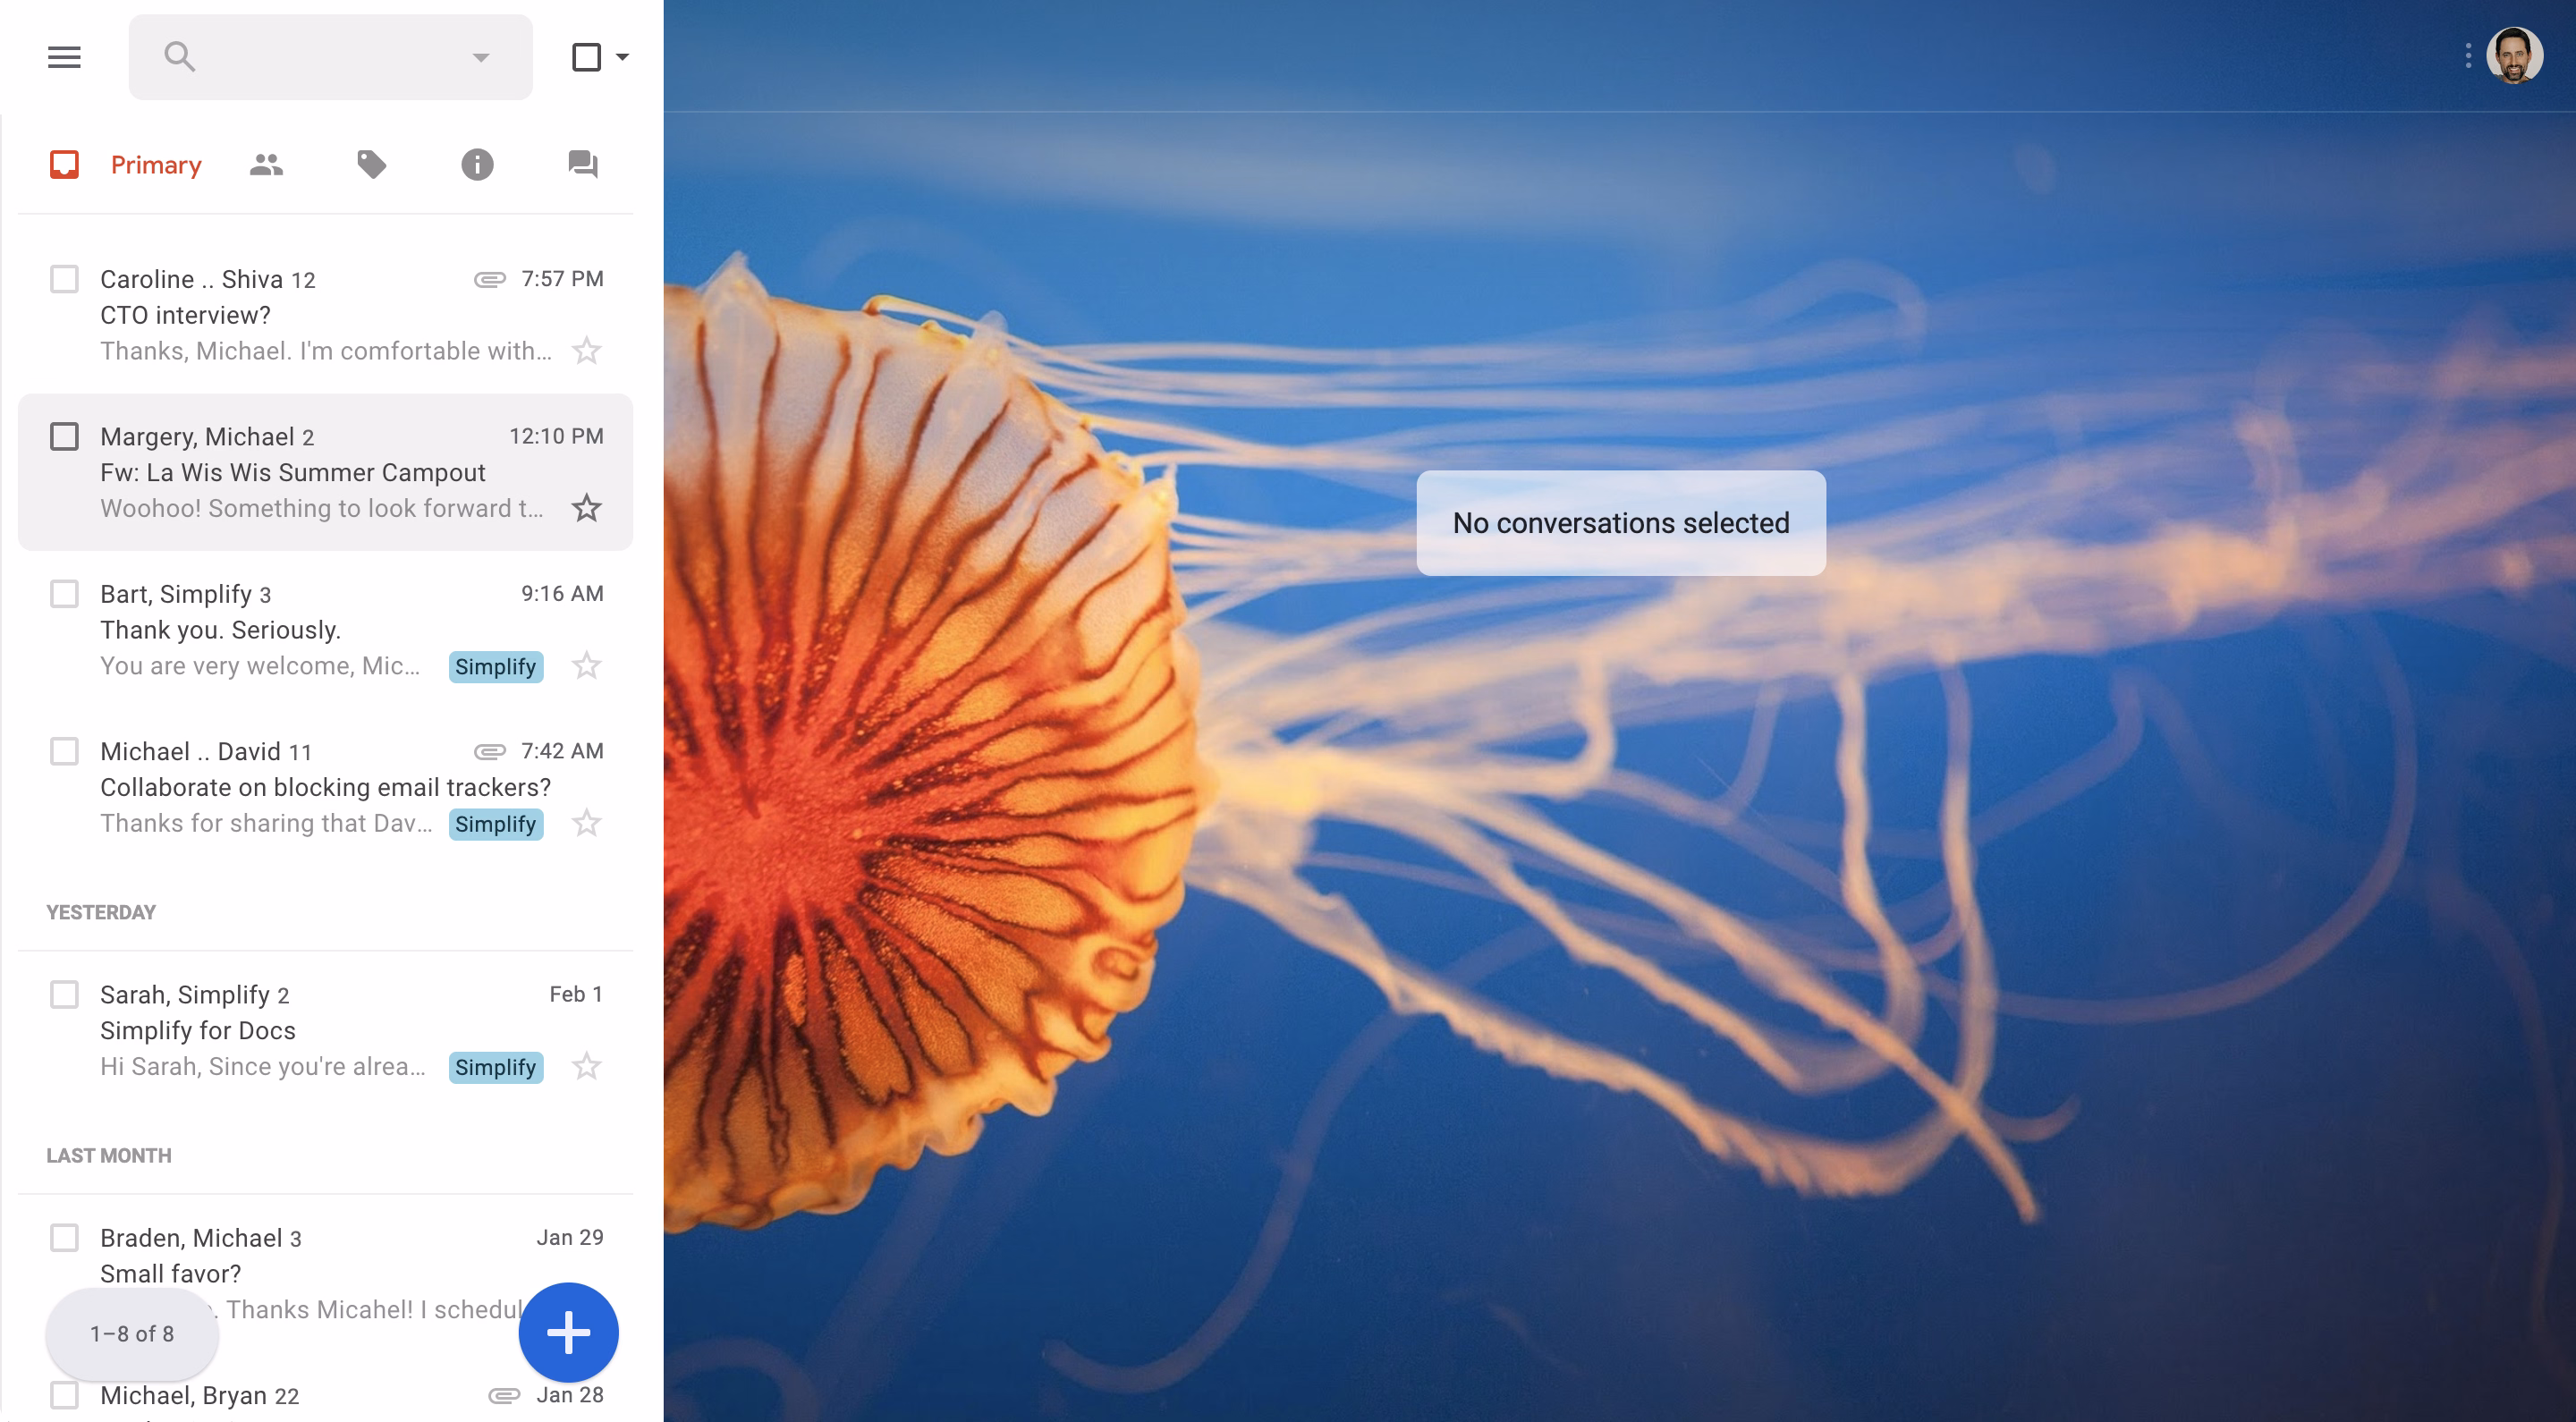
Task: Open the Updates info icon tab
Action: [477, 164]
